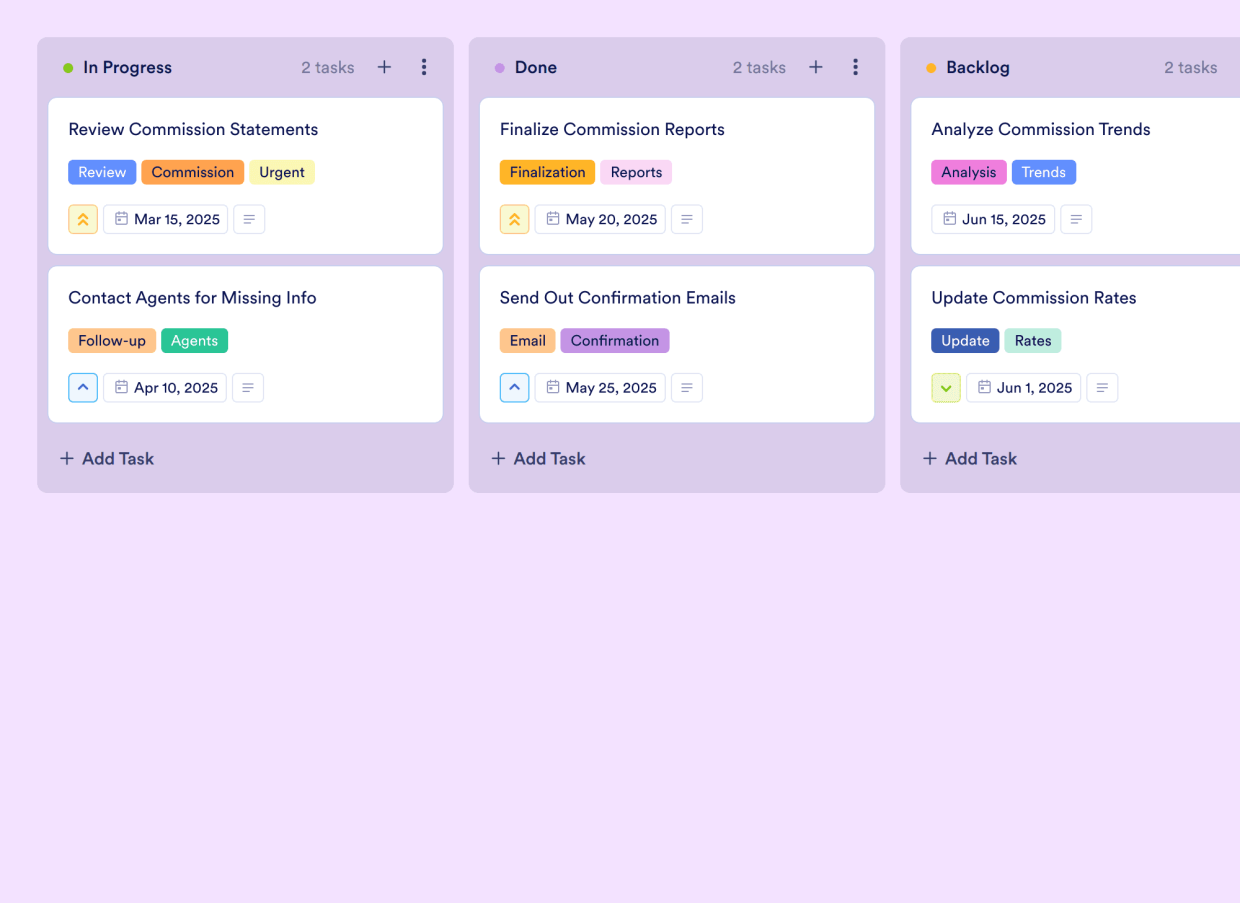Viewport: 1240px width, 903px height.
Task: Click the high-priority double chevron on Review Commission Statements
Action: [x=83, y=219]
